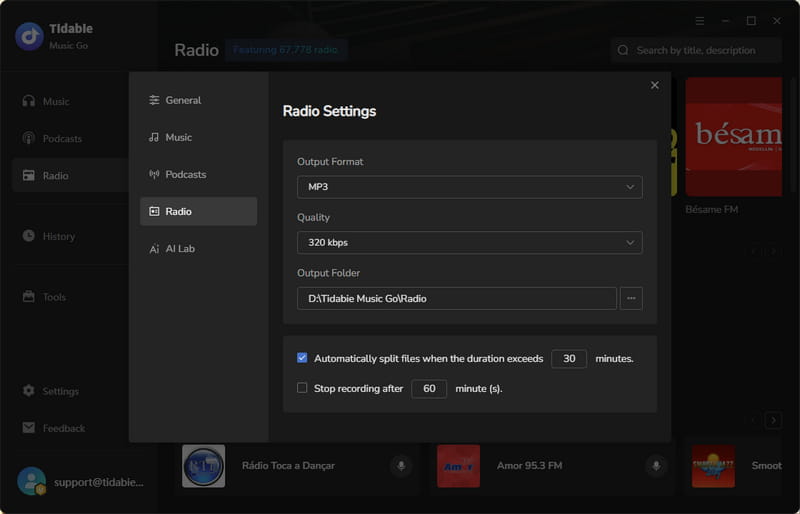Click the Music note icon in settings
Viewport: 800px width, 514px height.
click(154, 137)
